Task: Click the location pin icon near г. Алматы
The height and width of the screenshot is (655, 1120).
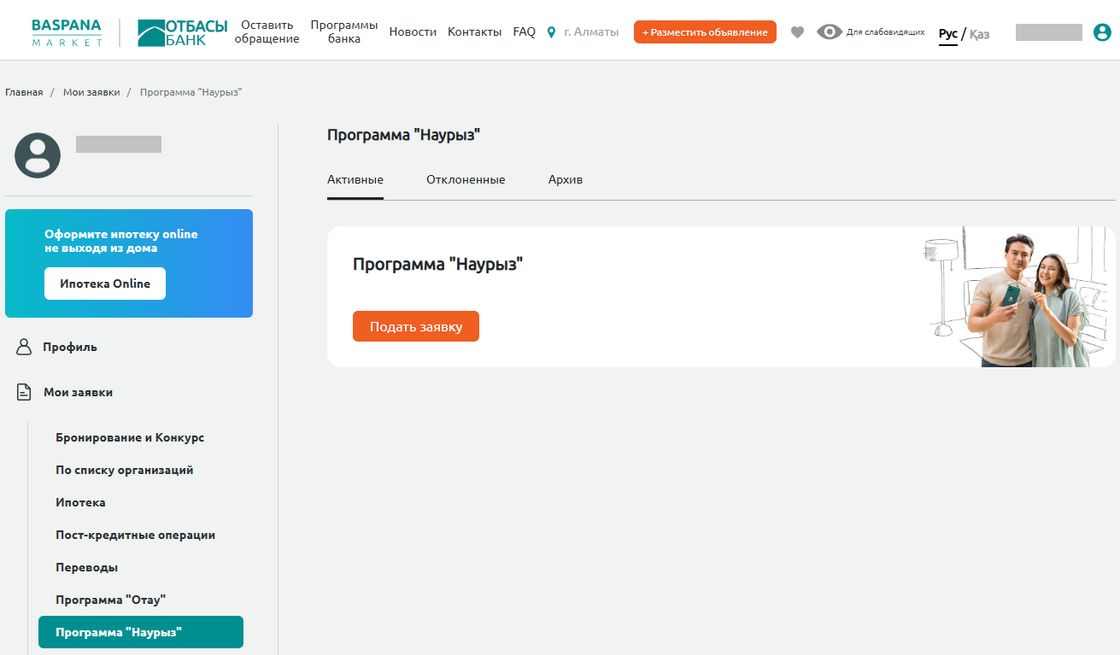Action: click(x=551, y=32)
